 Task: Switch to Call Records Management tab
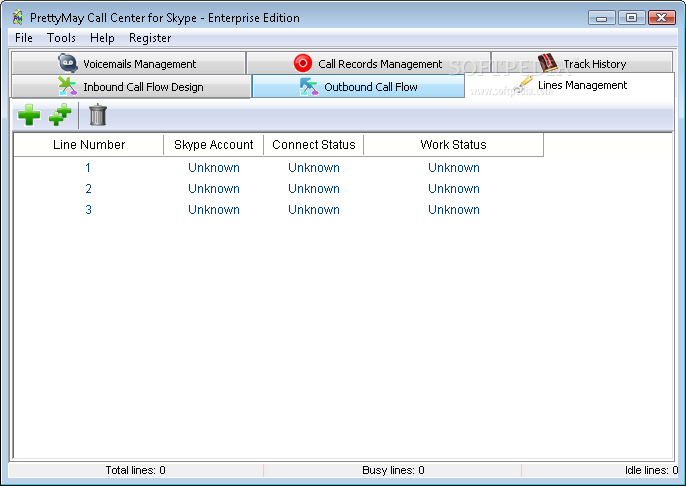[x=368, y=63]
